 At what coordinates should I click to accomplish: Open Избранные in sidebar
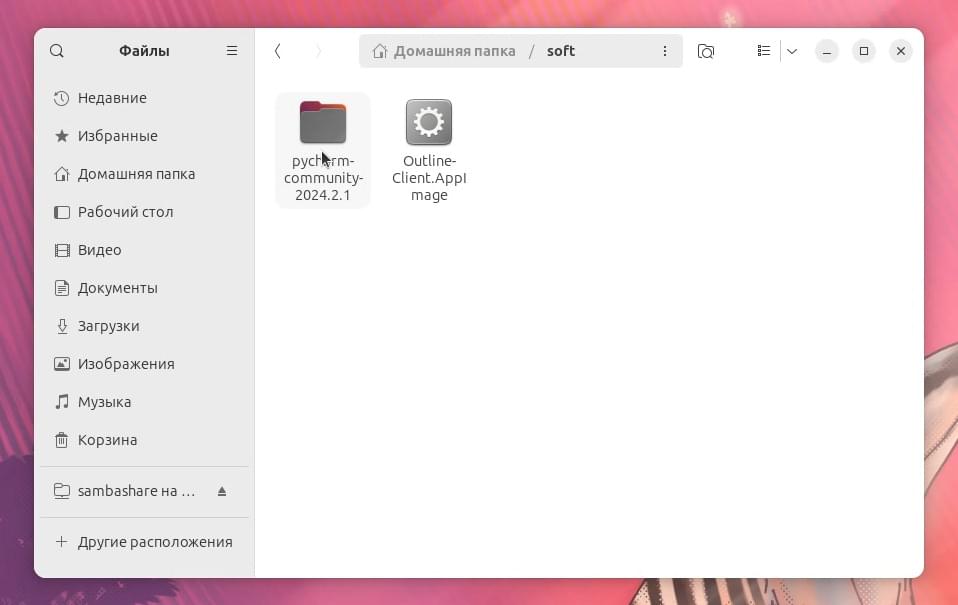144,136
